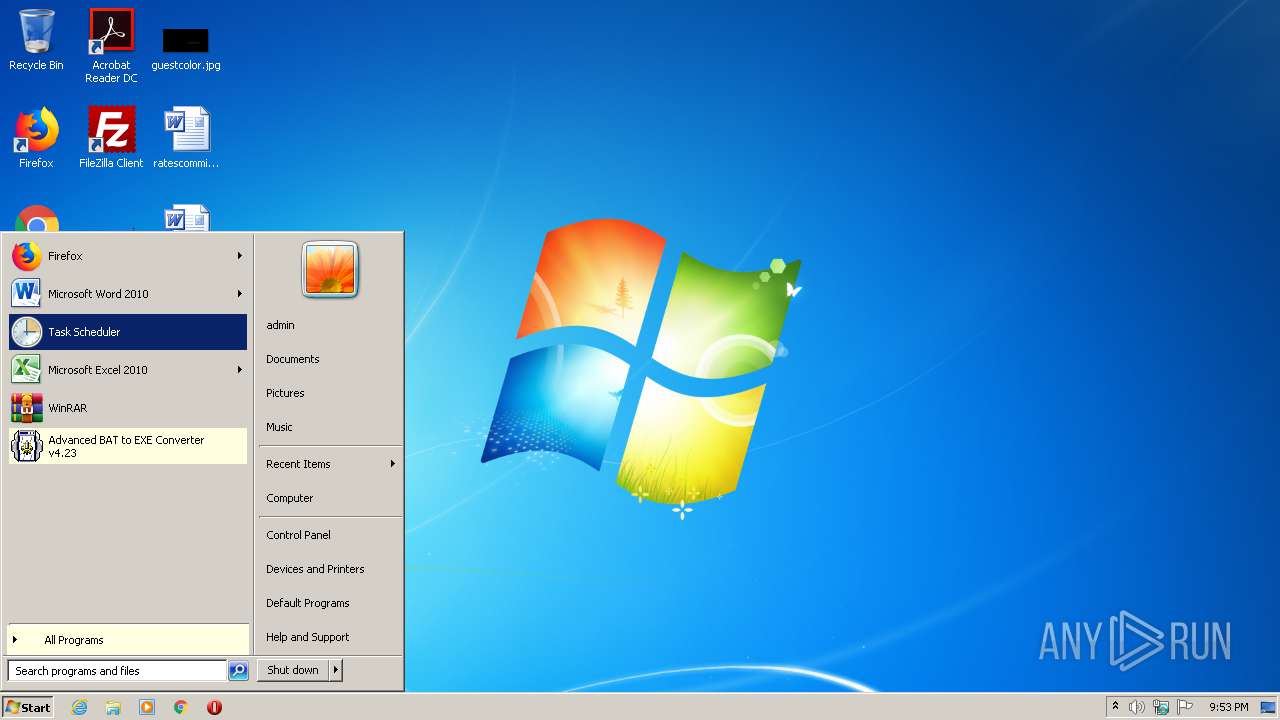The height and width of the screenshot is (720, 1280).
Task: Open the Pictures library
Action: (x=285, y=393)
